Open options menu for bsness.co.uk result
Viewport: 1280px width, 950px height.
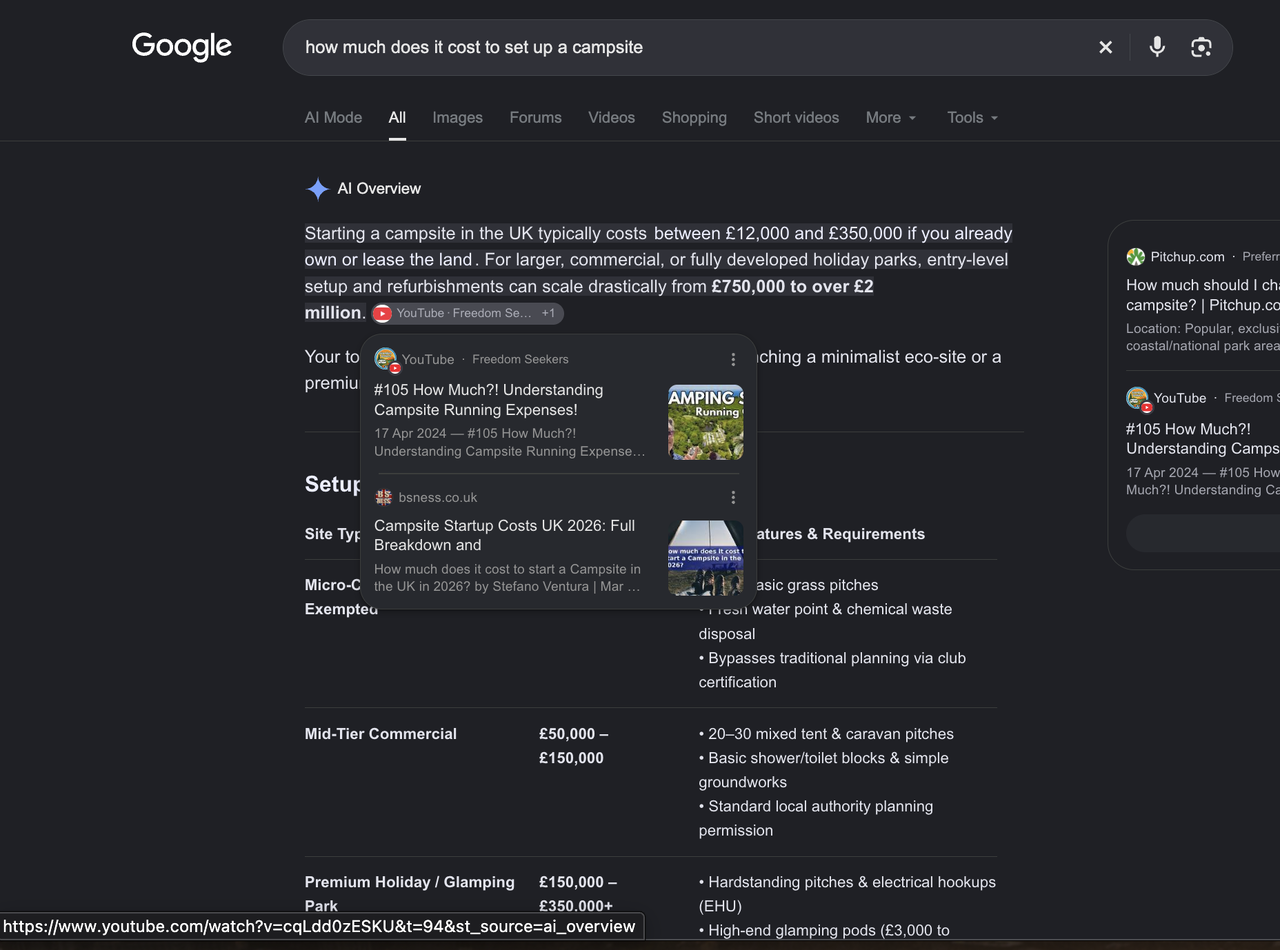click(733, 497)
